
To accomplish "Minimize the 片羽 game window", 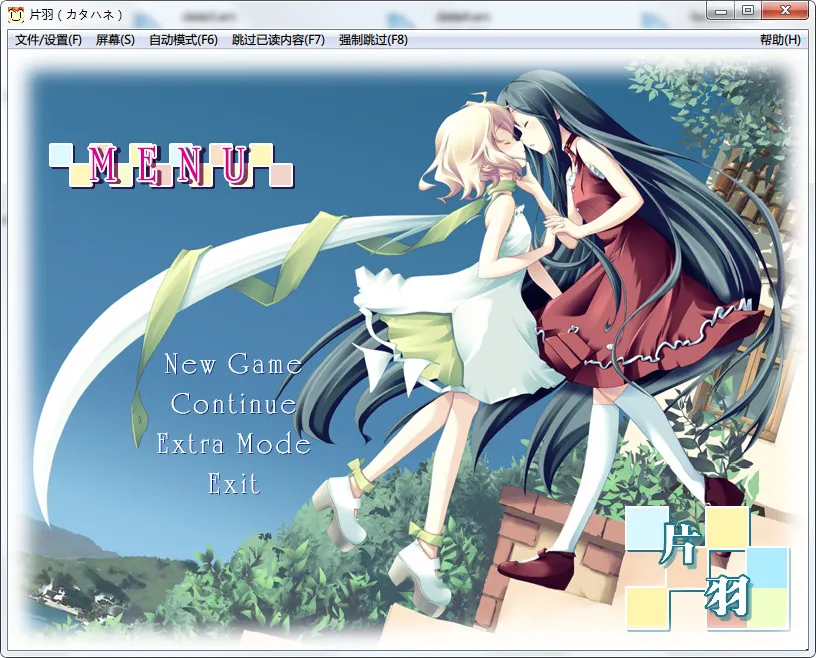I will (x=720, y=10).
